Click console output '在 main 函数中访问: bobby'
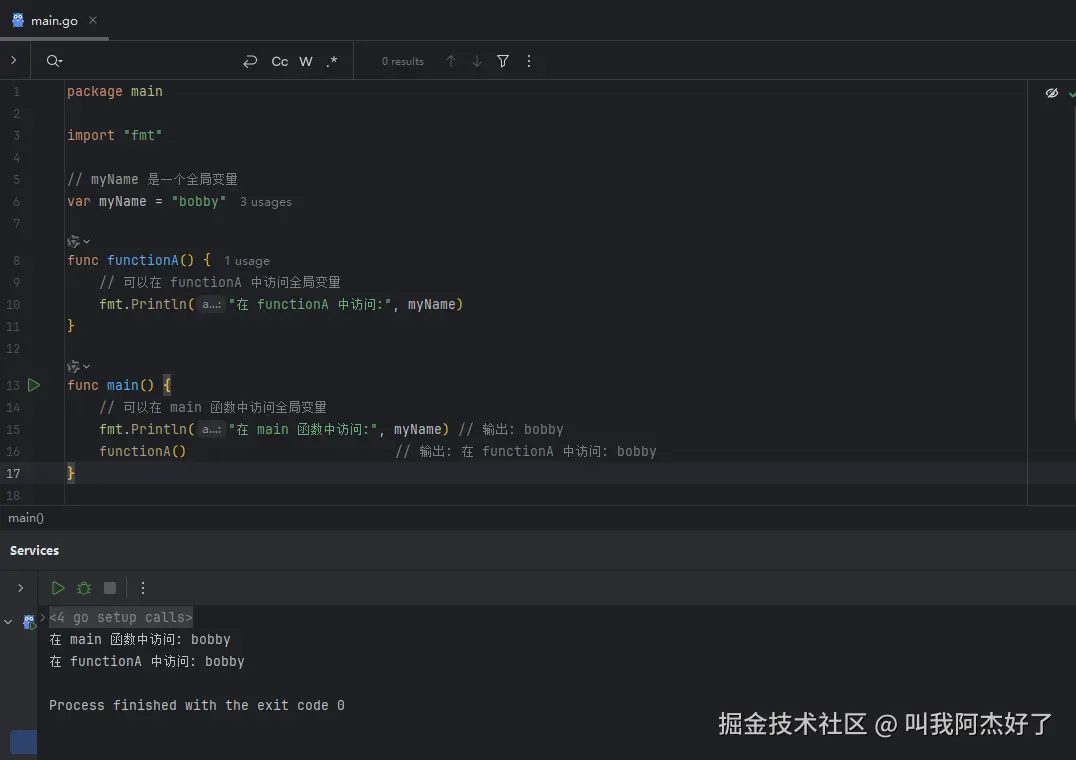 point(140,639)
